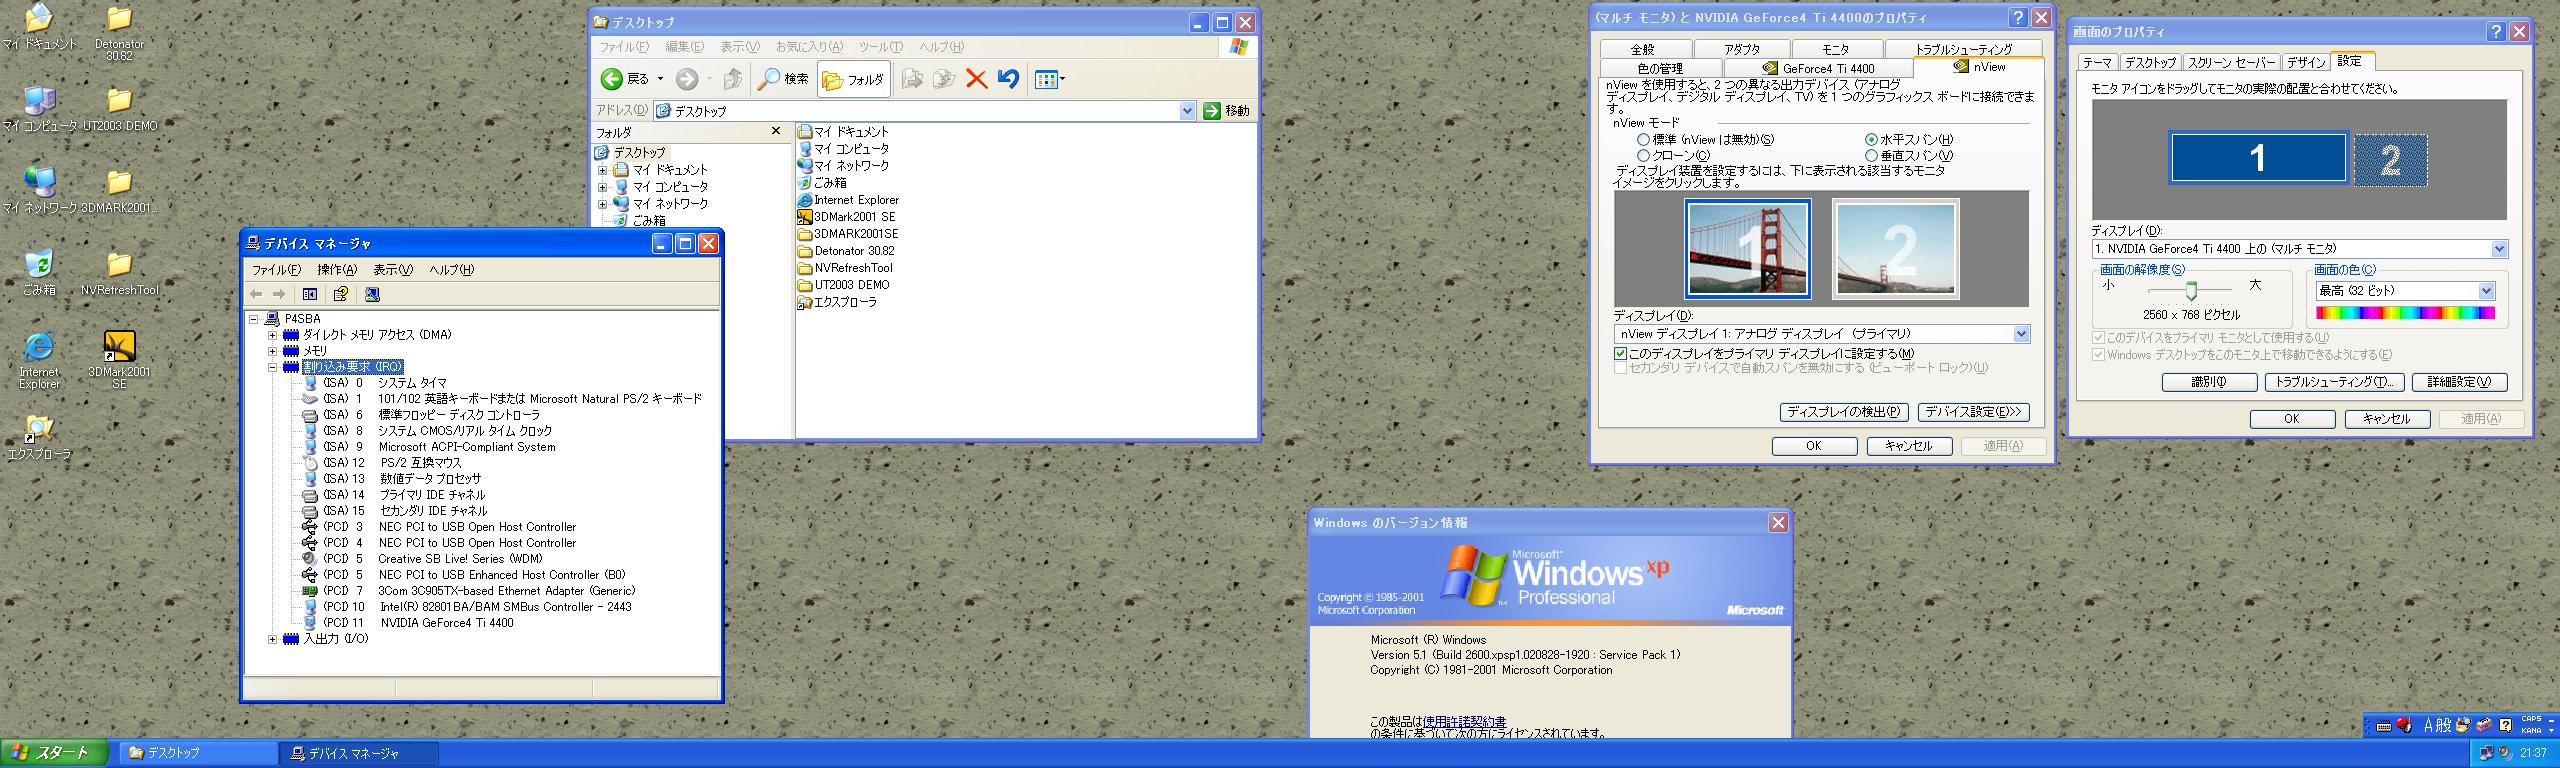Close the folder pane with its X
Screen dimensions: 2560x768
pyautogui.click(x=776, y=131)
